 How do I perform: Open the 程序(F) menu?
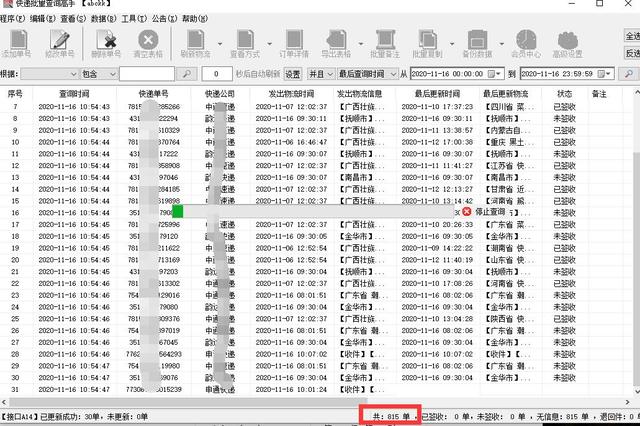click(12, 19)
